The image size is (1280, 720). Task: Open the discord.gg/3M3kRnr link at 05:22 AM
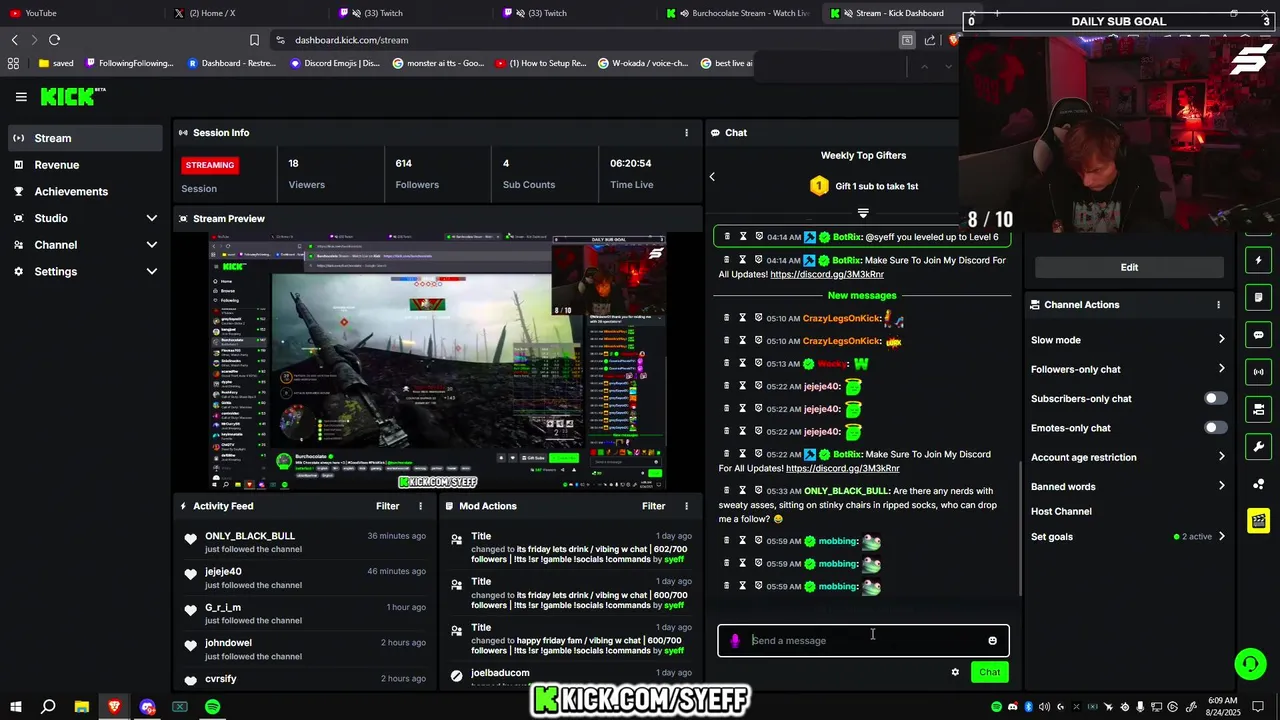[842, 468]
